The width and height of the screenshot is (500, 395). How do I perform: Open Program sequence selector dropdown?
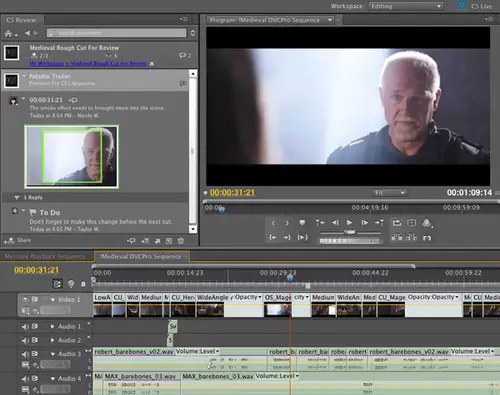[330, 20]
